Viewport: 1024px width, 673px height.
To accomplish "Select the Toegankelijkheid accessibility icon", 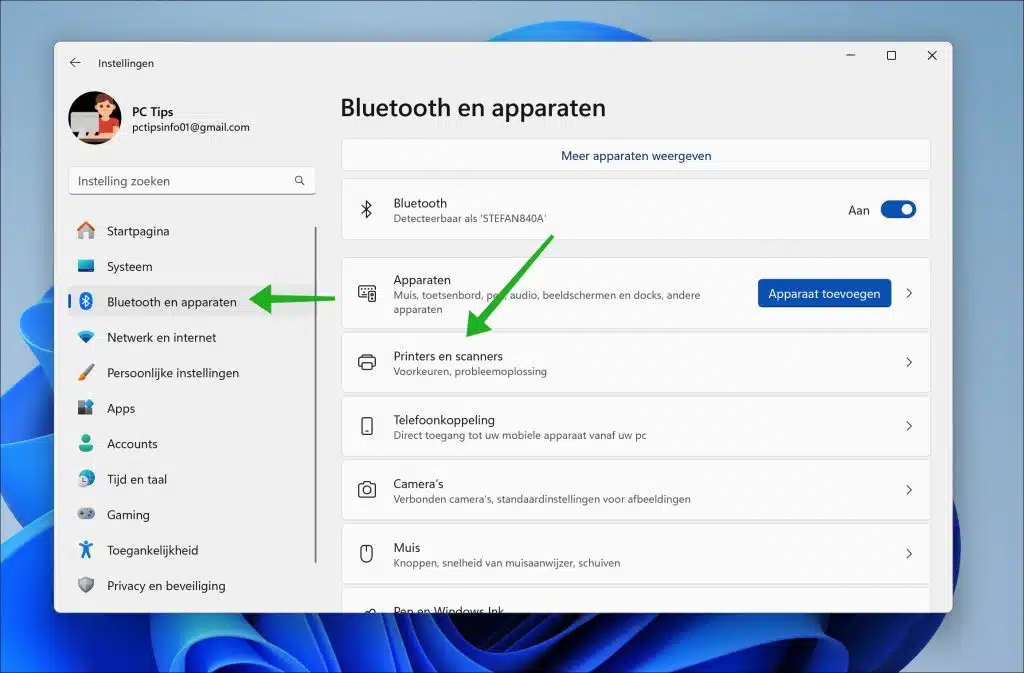I will tap(88, 550).
